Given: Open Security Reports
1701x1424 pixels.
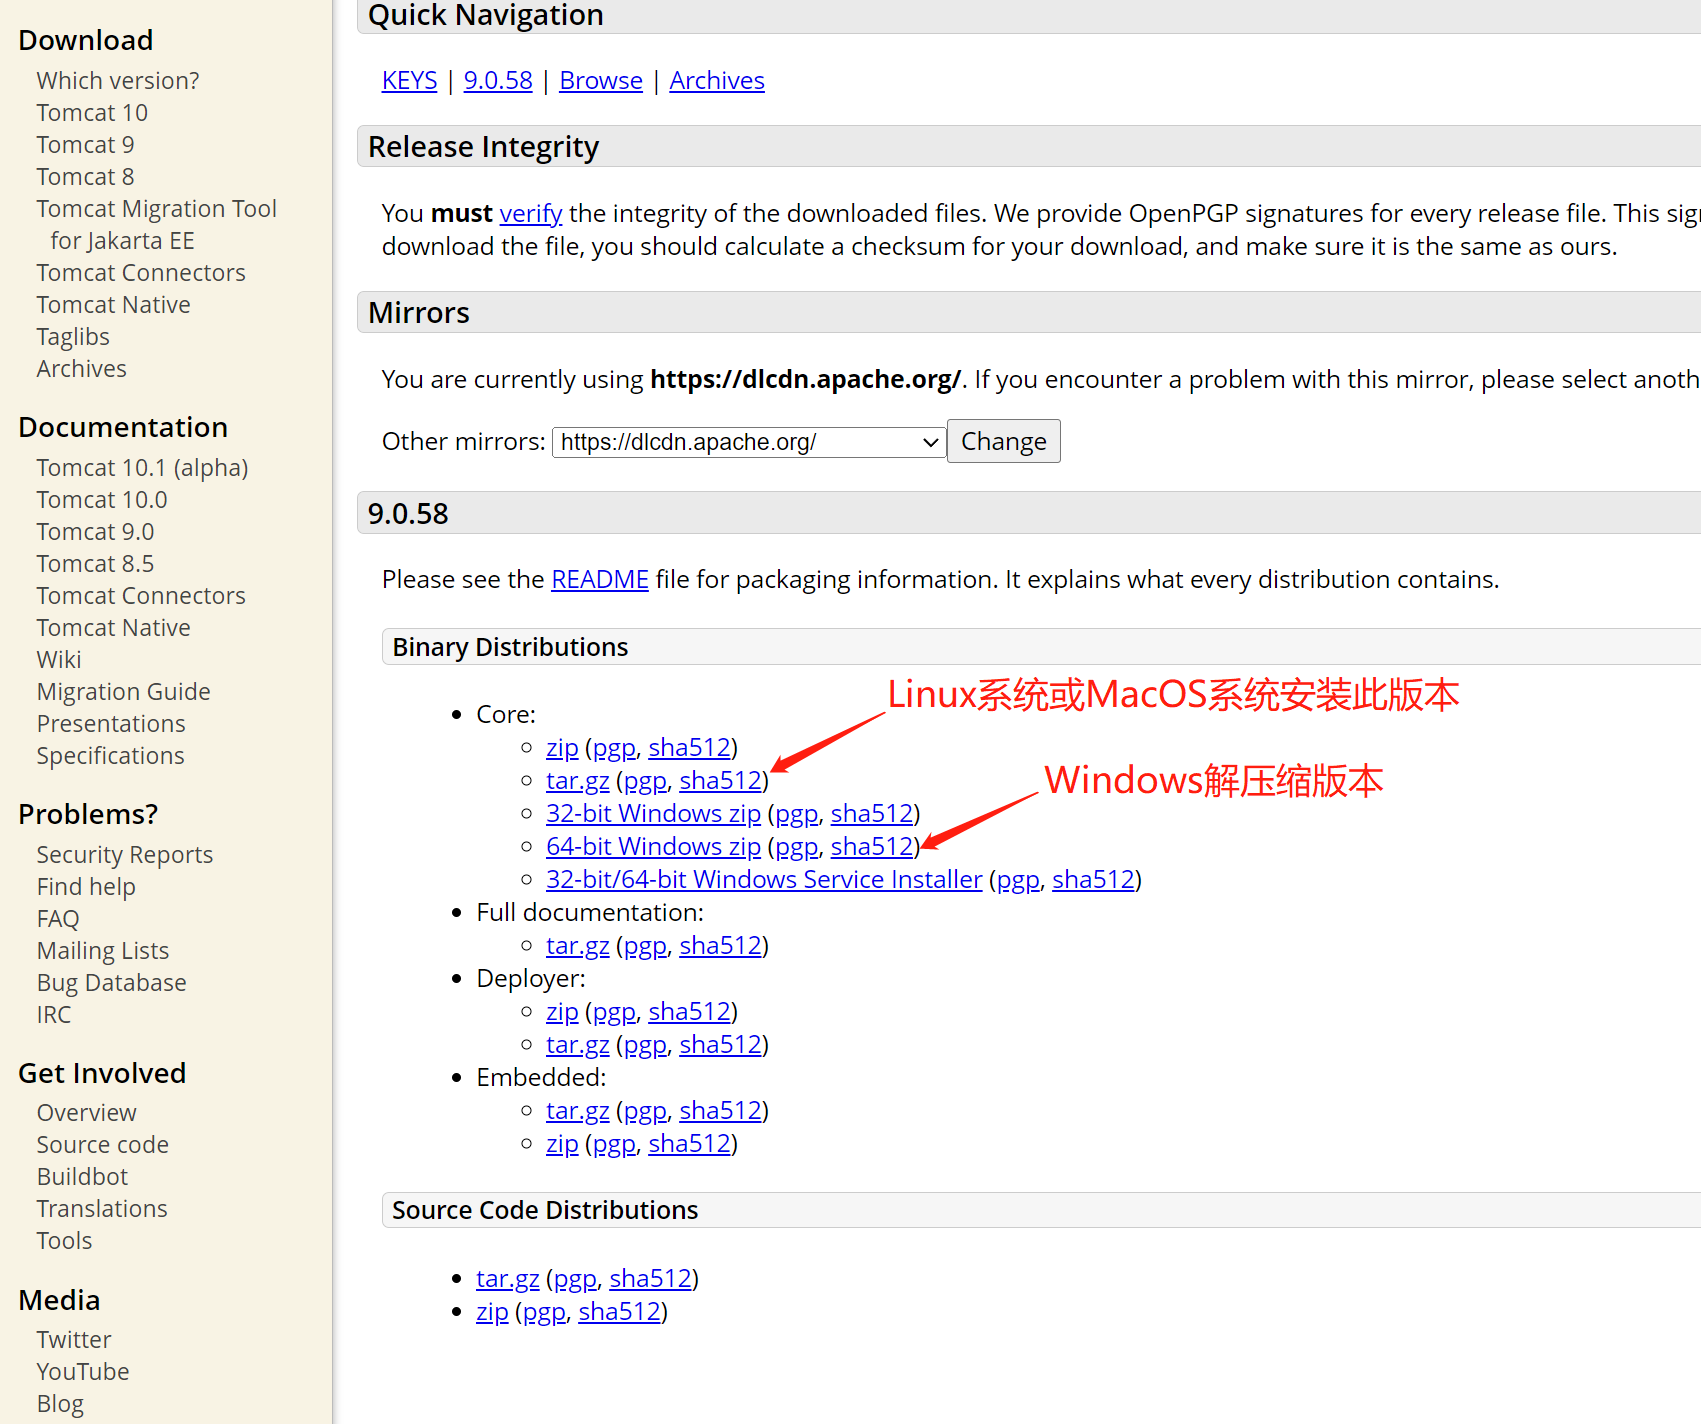Looking at the screenshot, I should click(125, 855).
